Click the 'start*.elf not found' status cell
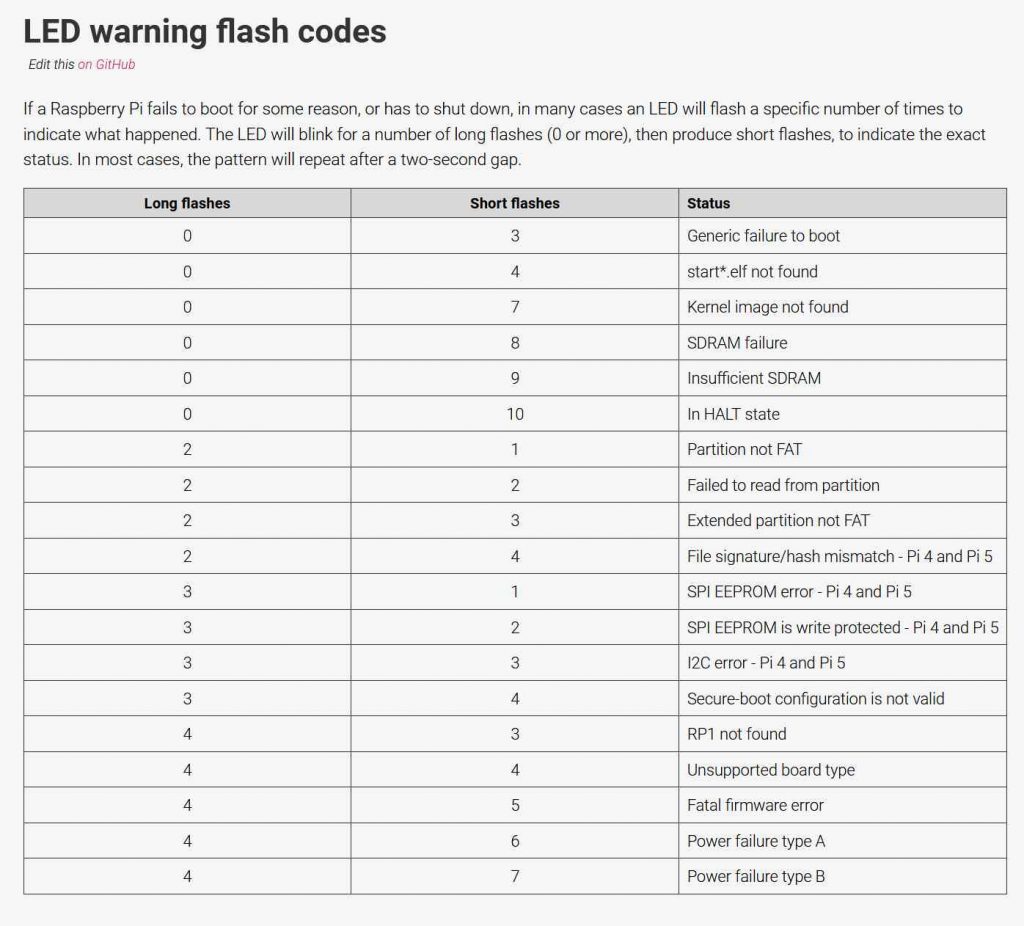Screen dimensions: 1024x926 (x=752, y=272)
